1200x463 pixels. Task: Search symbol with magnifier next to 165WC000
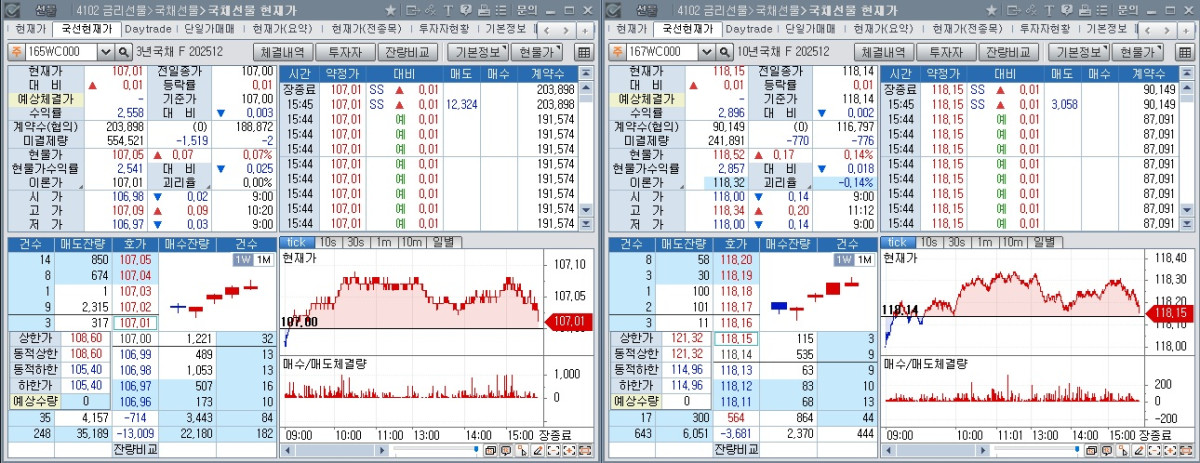click(x=124, y=51)
